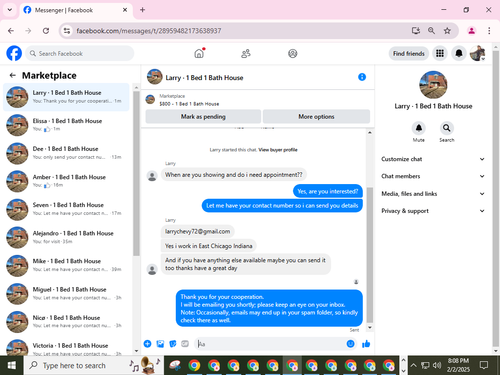Choose a GIF icon in composer
Image resolution: width=500 pixels, height=375 pixels.
[185, 344]
